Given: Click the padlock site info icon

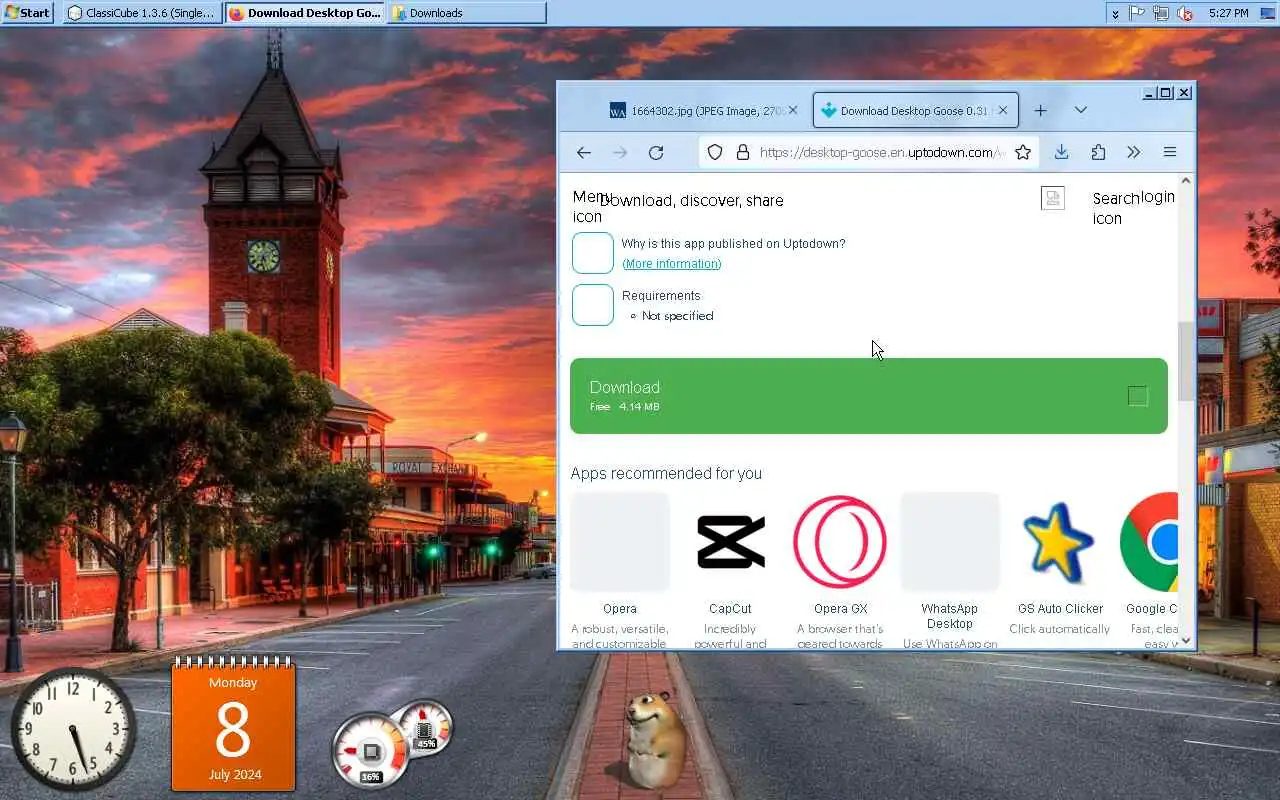Looking at the screenshot, I should pos(743,152).
